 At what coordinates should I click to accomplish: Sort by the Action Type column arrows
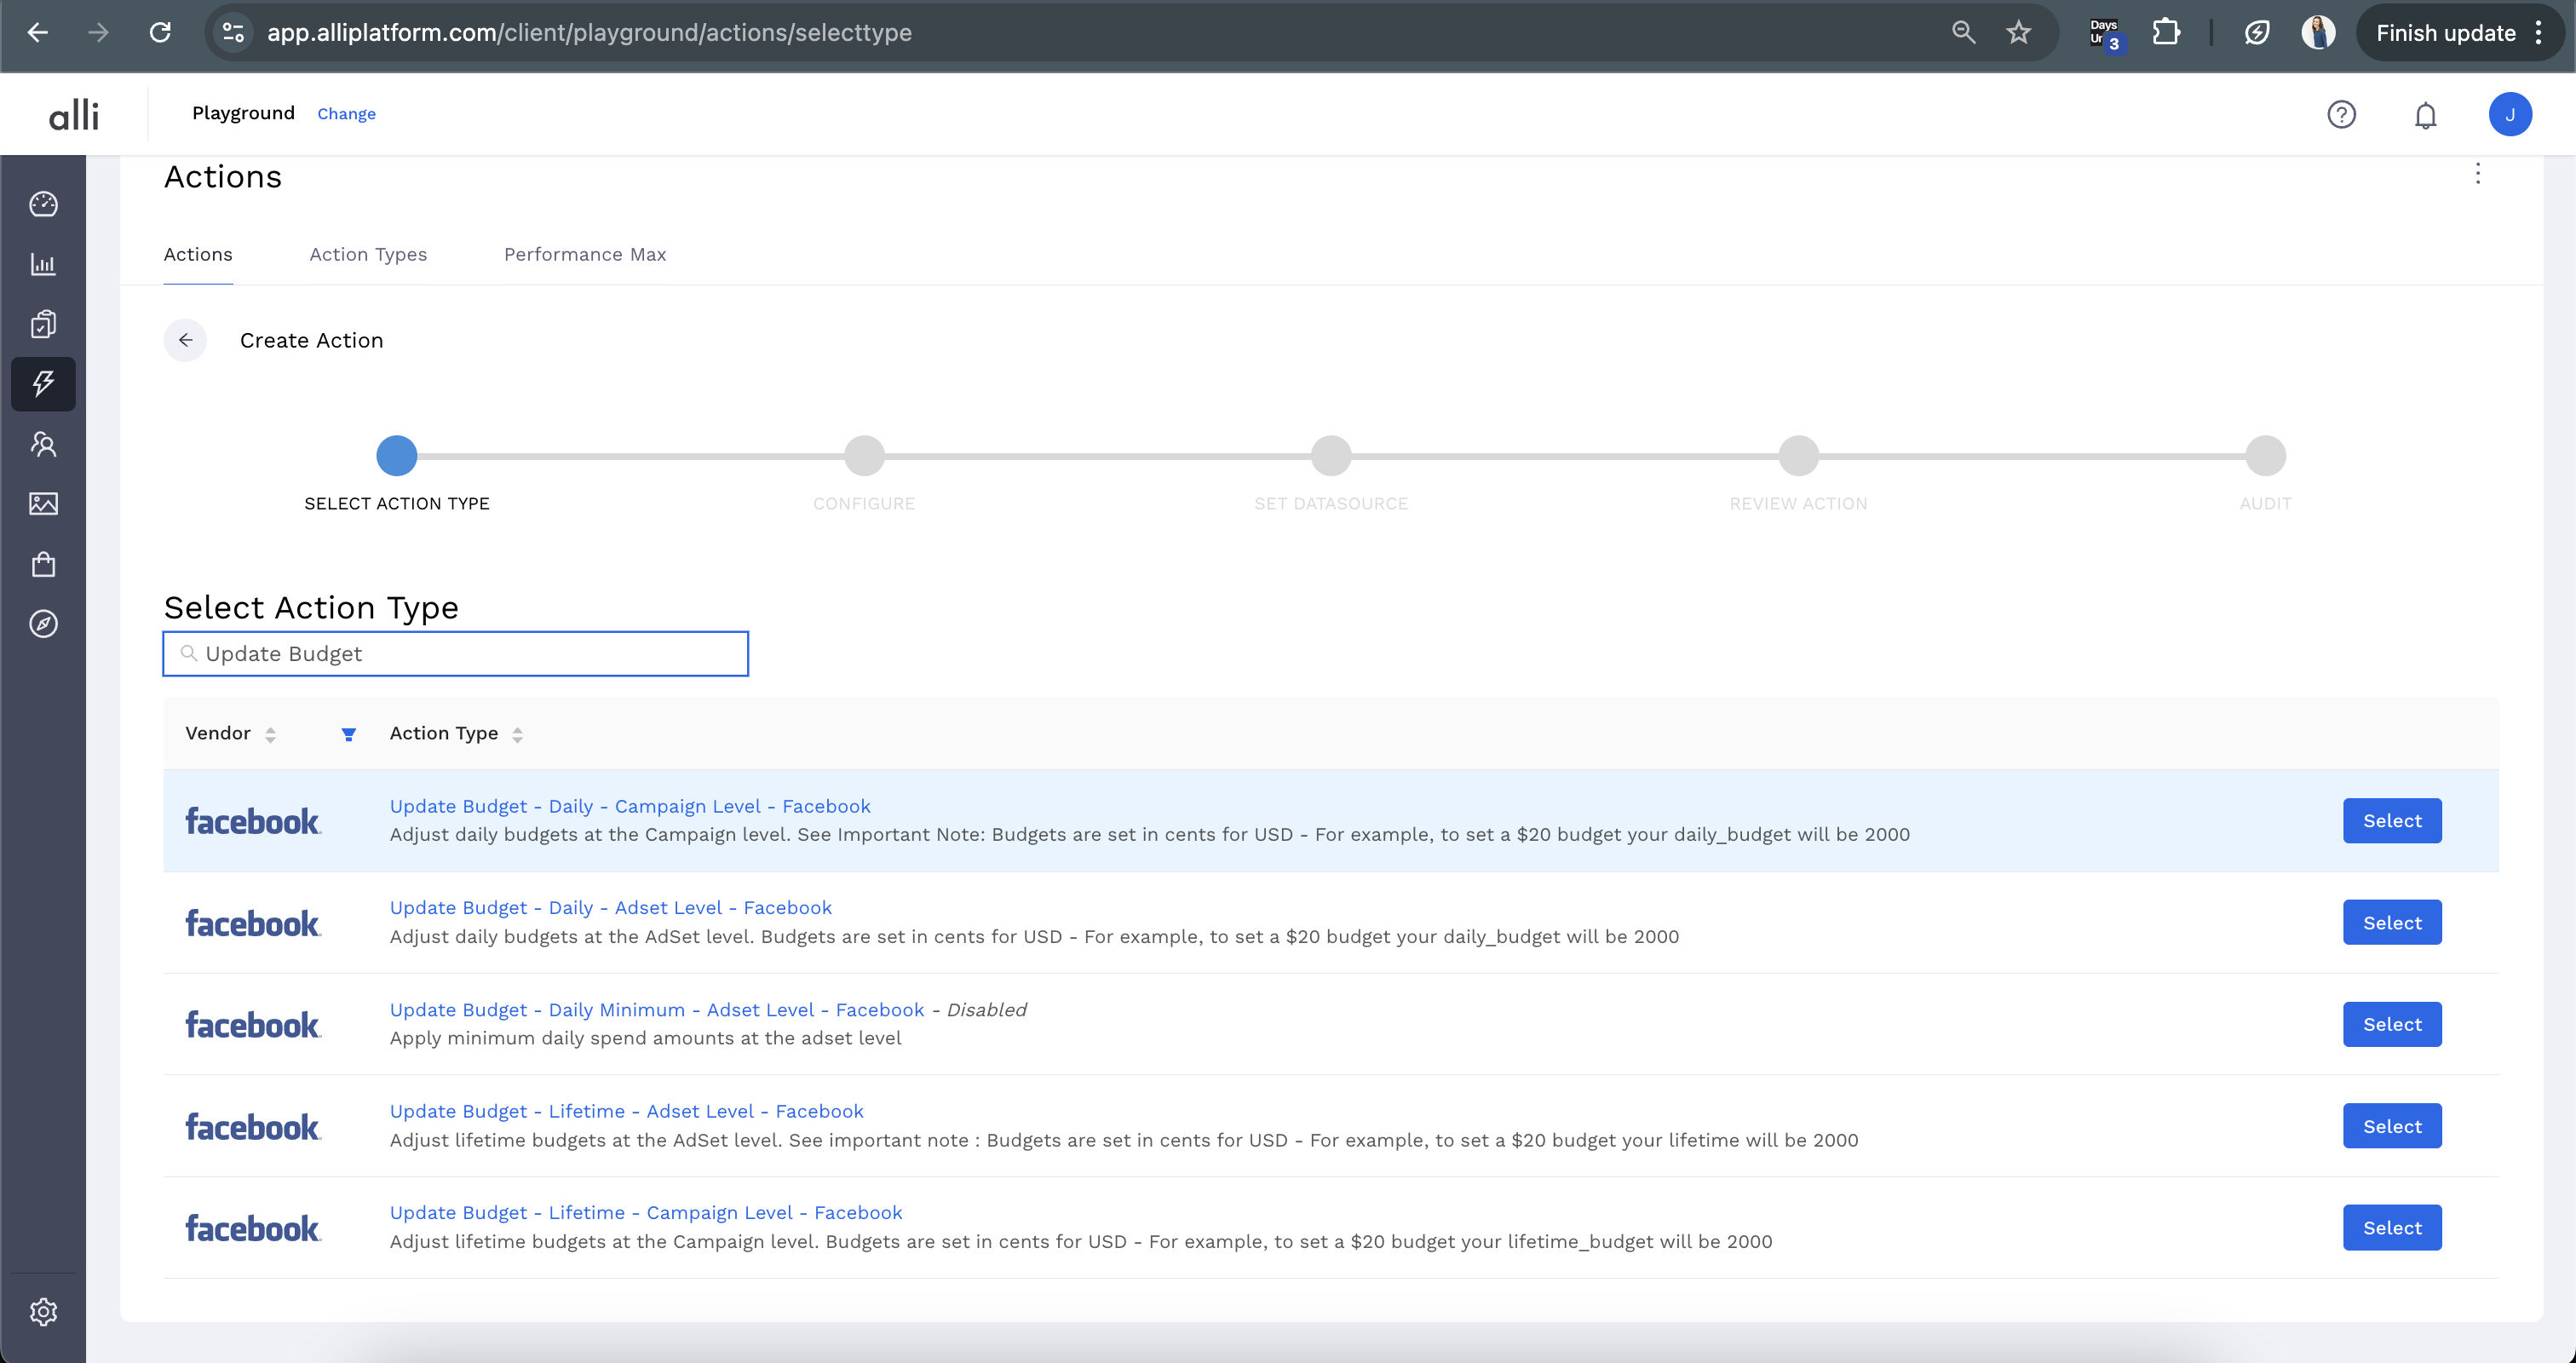[x=517, y=734]
